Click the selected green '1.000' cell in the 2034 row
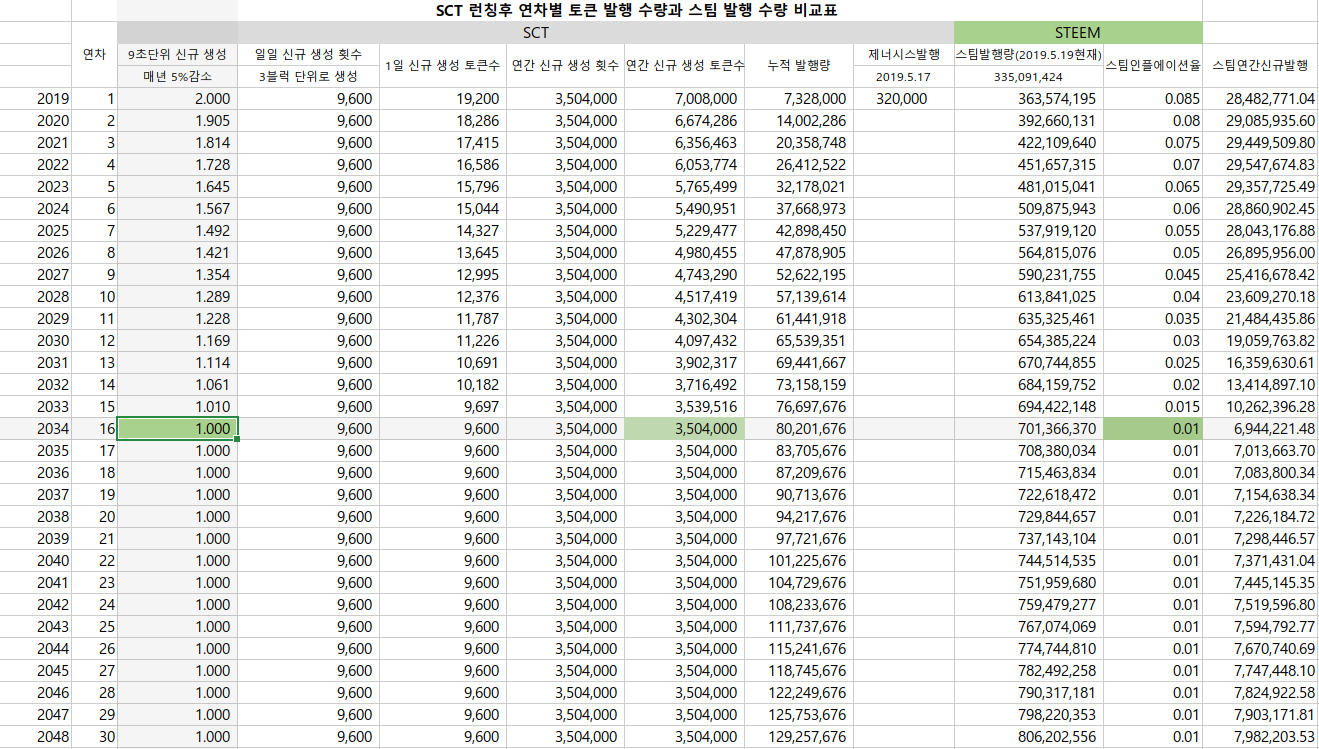This screenshot has height=749, width=1319. click(177, 429)
